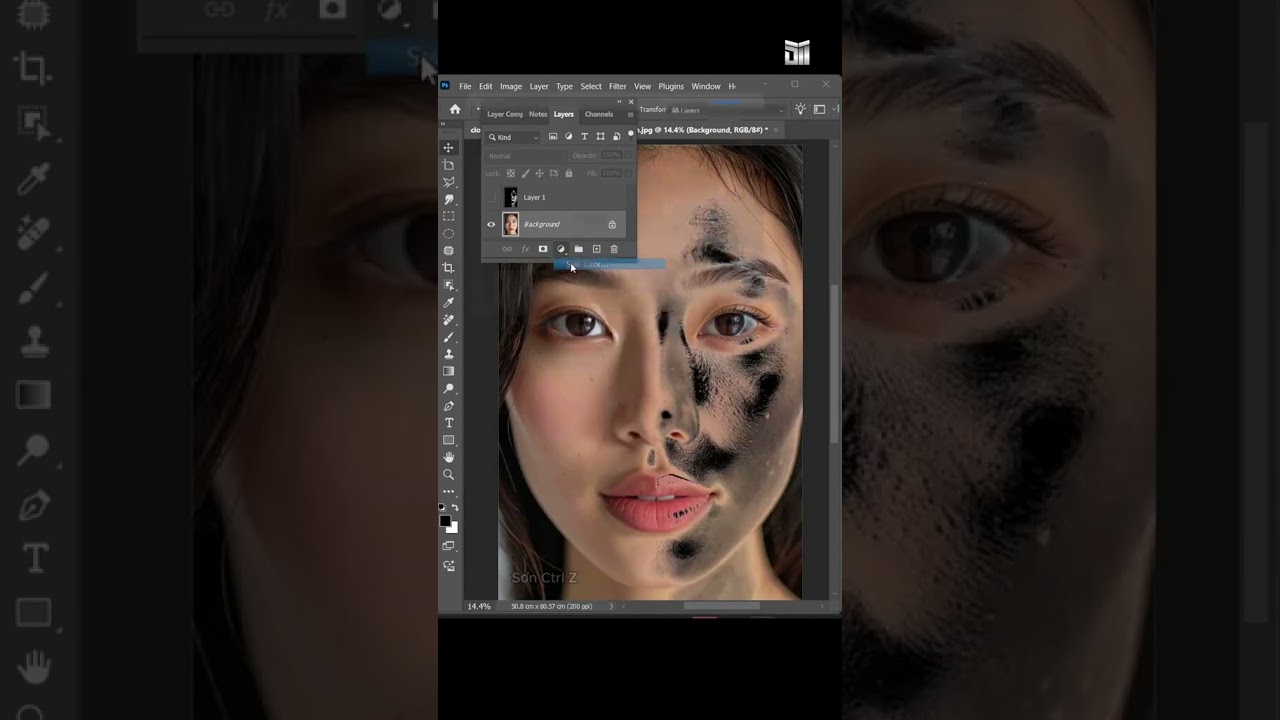Toggle filter for shape layers
The width and height of the screenshot is (1280, 720).
coord(600,137)
